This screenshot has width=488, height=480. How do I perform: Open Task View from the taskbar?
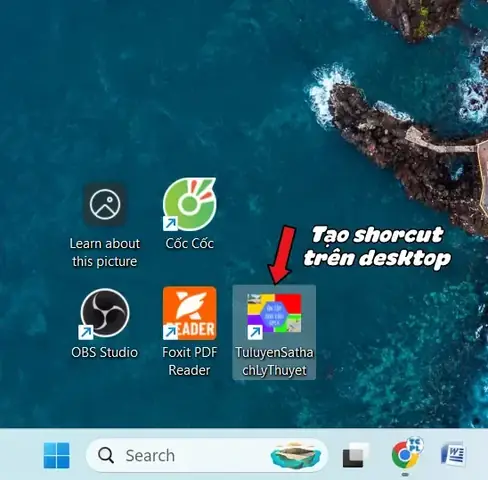tap(355, 455)
